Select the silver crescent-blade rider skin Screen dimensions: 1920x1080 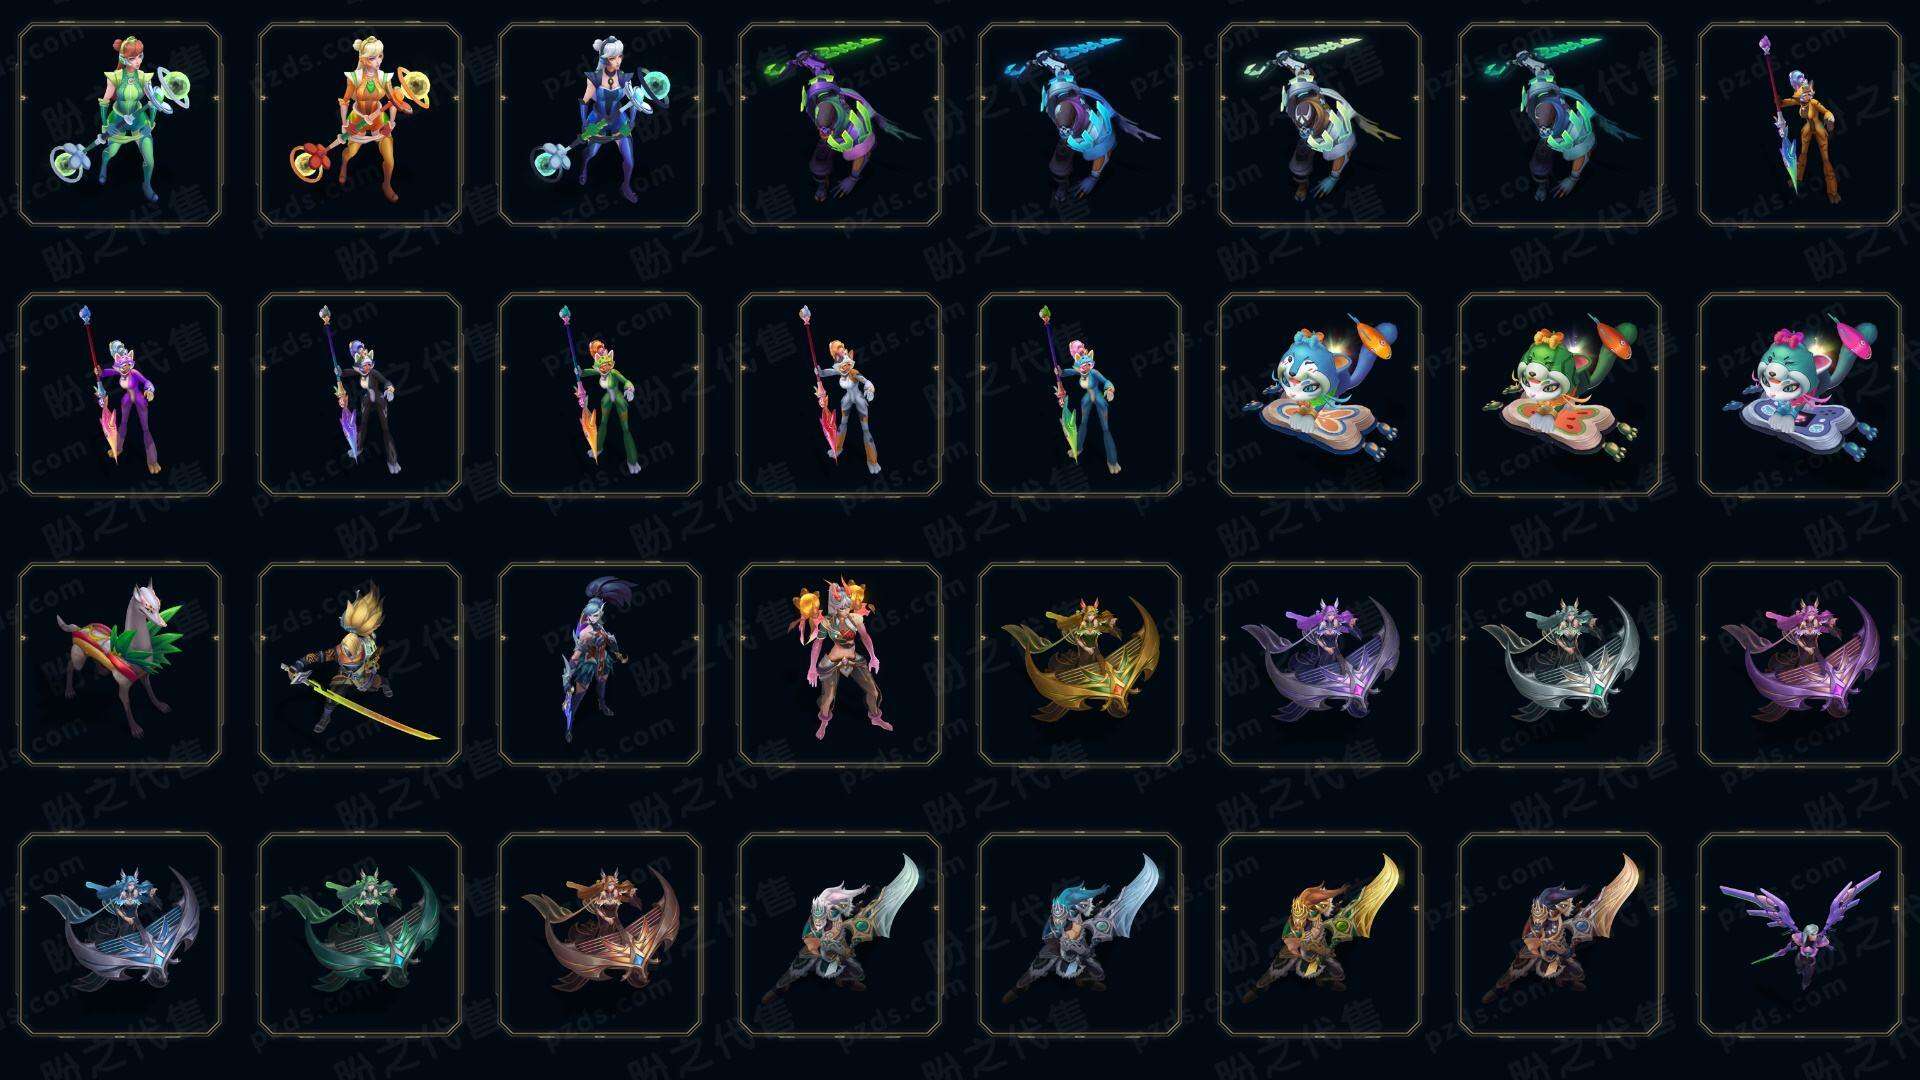[1560, 664]
